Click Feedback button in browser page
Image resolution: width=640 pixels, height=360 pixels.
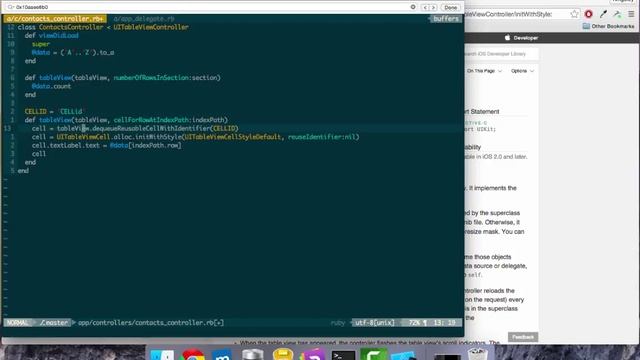pos(523,337)
